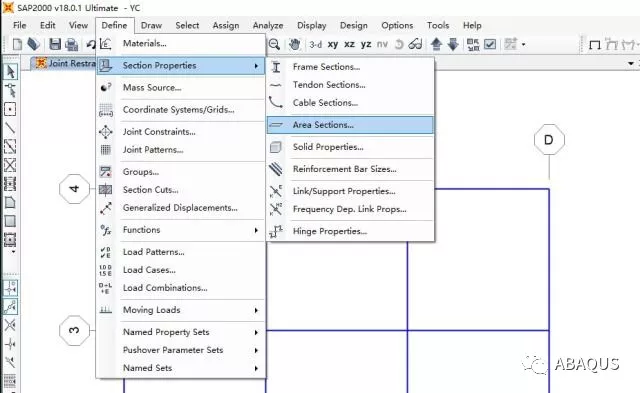Viewport: 640px width, 393px height.
Task: Move up in list arrow icon
Action: [x=436, y=44]
